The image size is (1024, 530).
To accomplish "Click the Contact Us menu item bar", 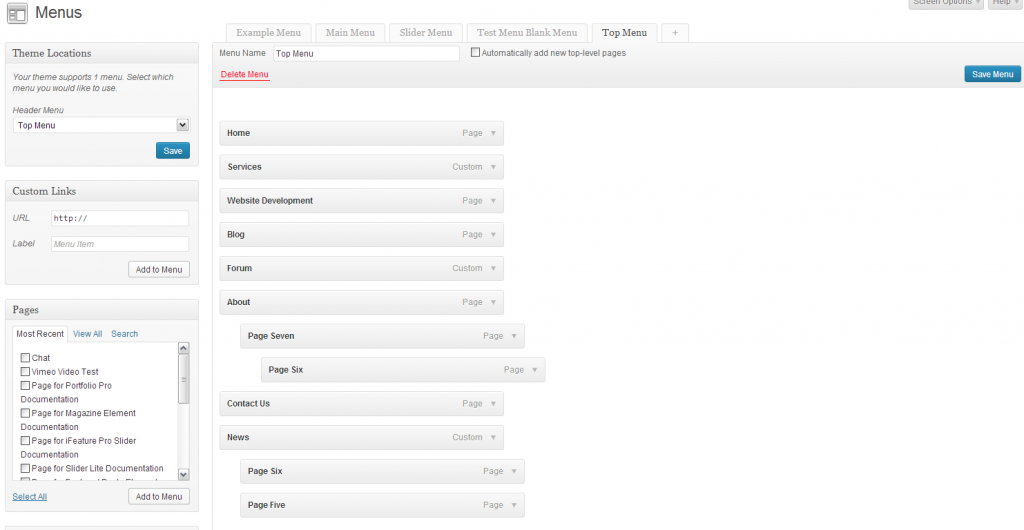I will click(x=361, y=403).
